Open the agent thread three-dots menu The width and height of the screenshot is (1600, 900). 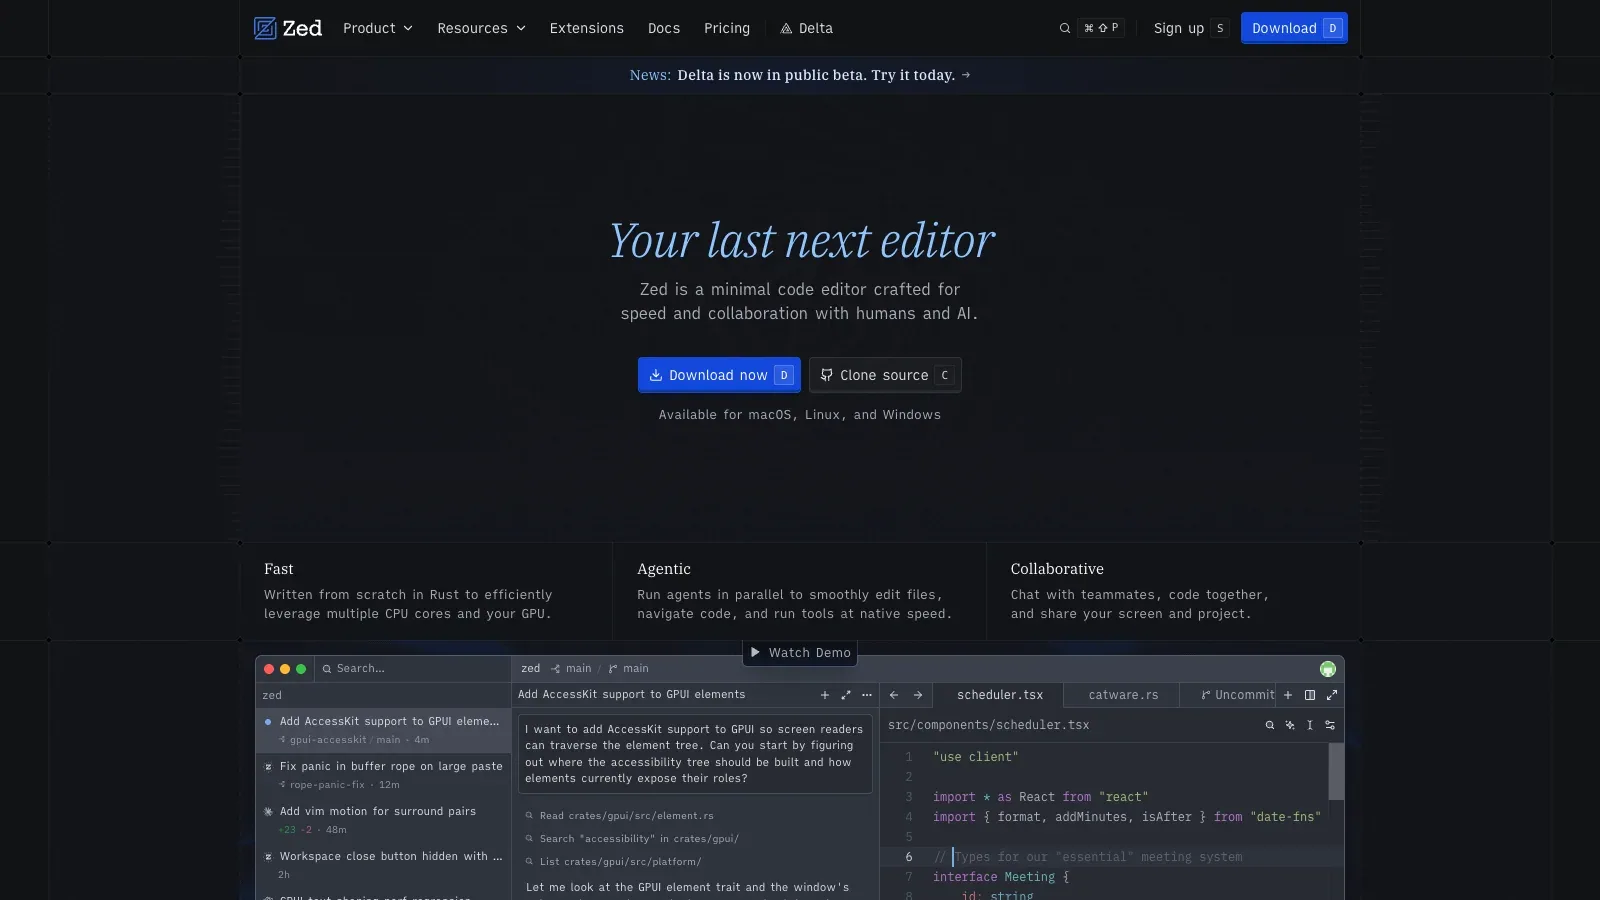[867, 695]
